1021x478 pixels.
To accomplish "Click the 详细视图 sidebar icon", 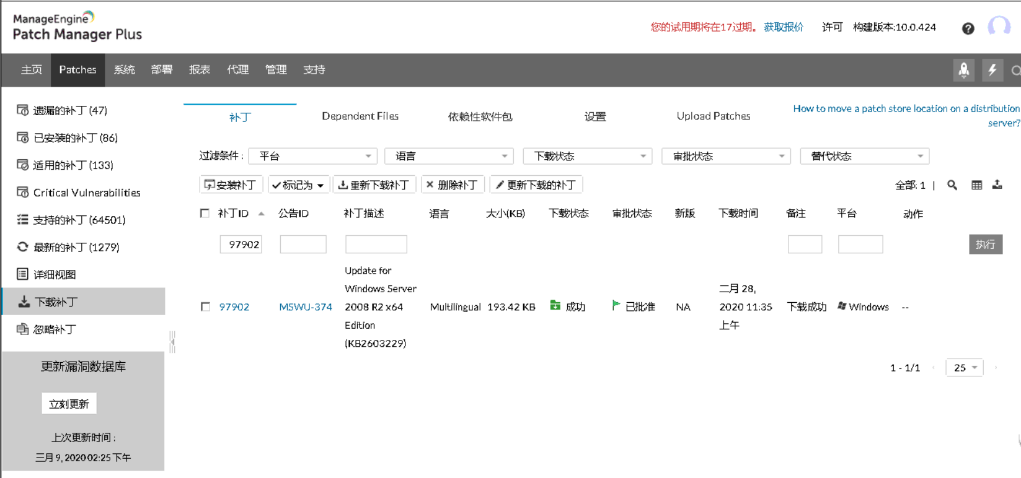I will pyautogui.click(x=22, y=274).
